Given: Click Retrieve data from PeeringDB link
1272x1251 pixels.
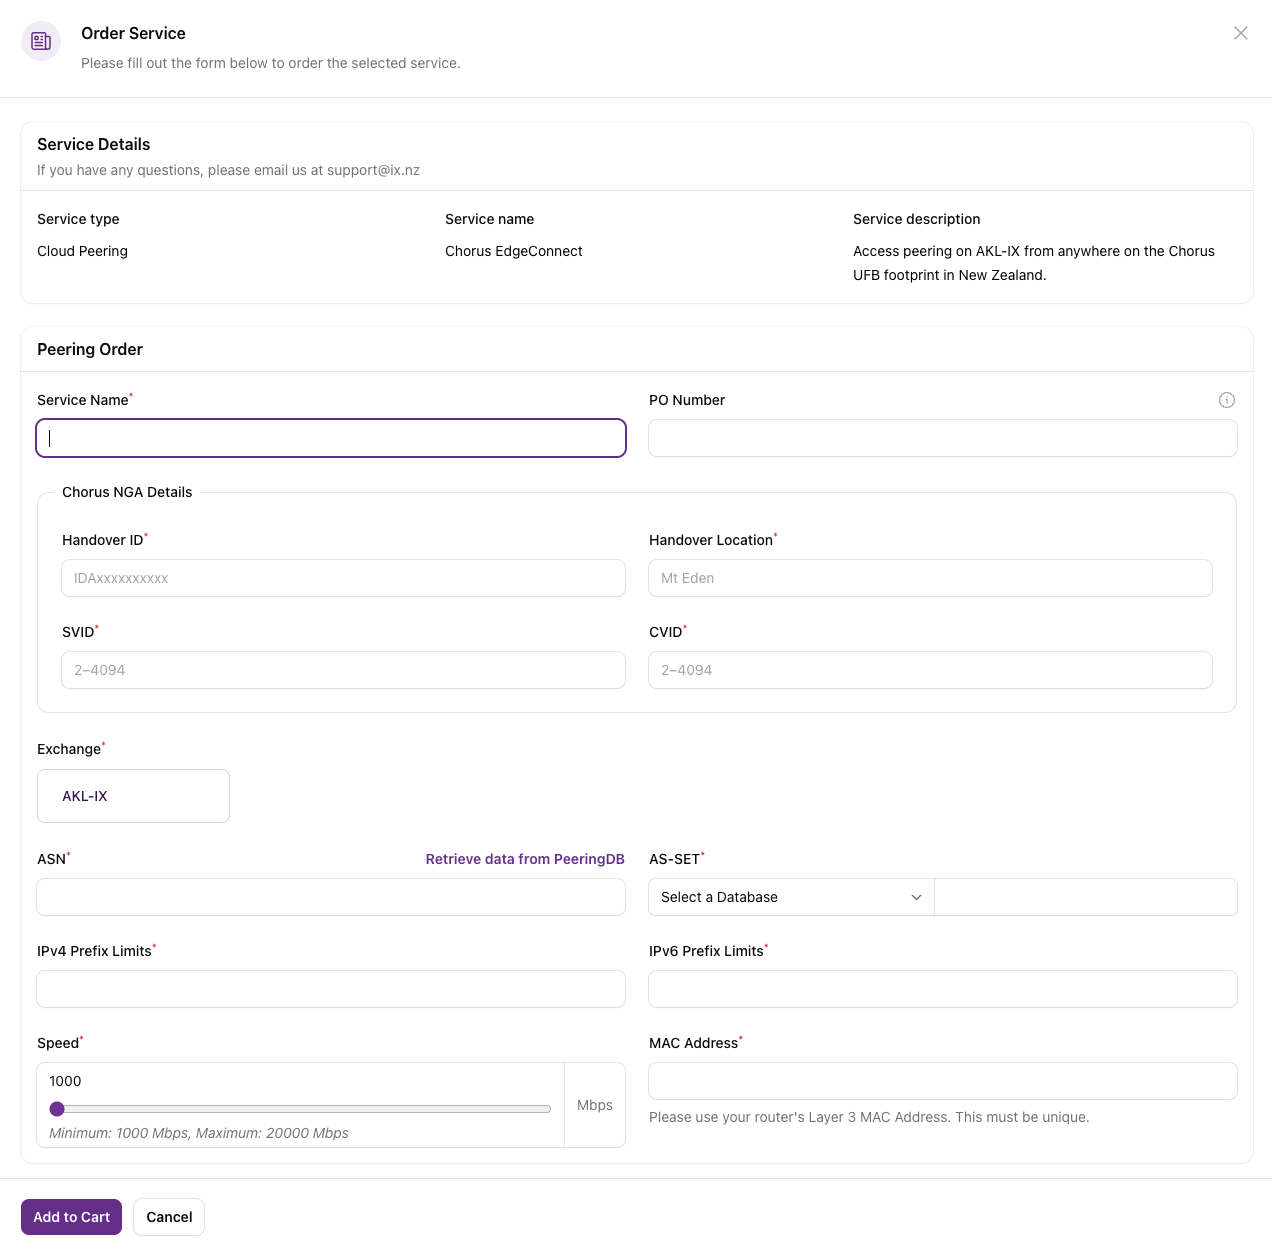Looking at the screenshot, I should (x=525, y=859).
